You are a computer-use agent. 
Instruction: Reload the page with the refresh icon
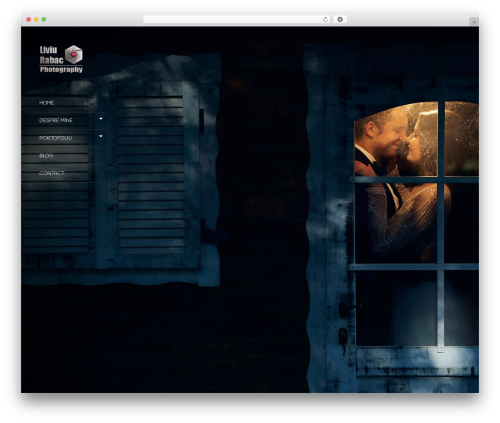[x=325, y=19]
